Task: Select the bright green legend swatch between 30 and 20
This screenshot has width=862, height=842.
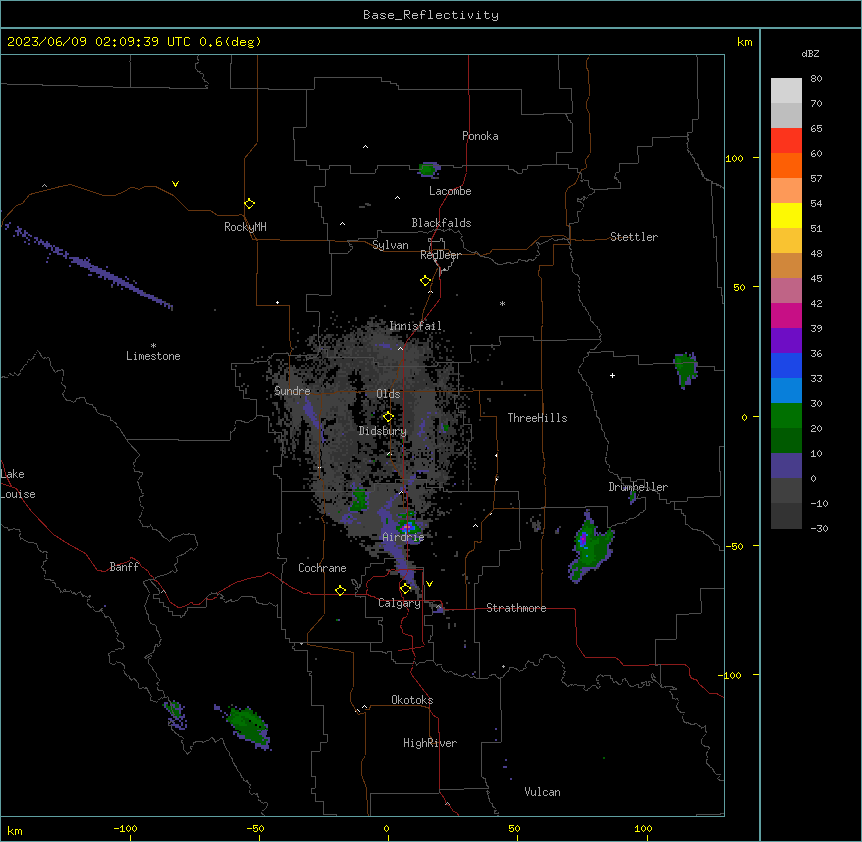Action: click(786, 416)
